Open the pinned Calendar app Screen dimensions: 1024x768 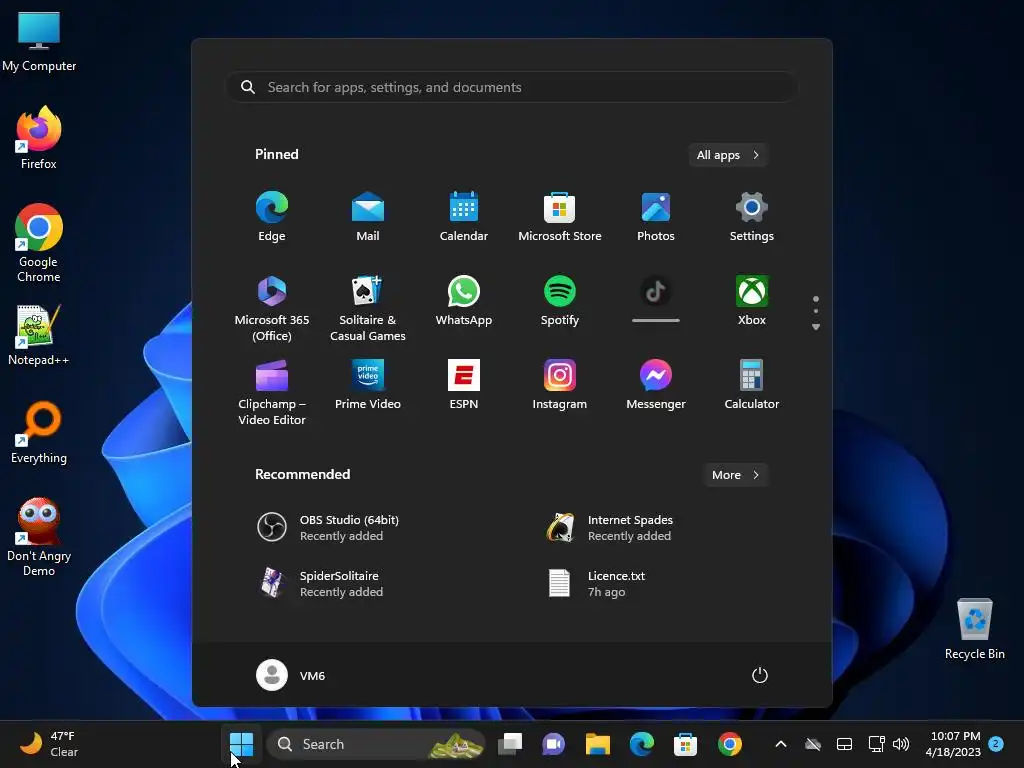click(464, 216)
